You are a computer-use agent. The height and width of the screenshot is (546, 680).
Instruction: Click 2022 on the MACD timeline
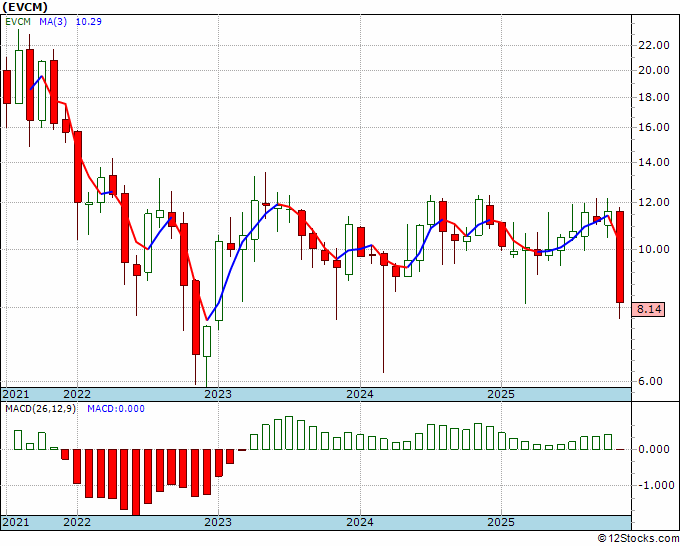coord(77,522)
